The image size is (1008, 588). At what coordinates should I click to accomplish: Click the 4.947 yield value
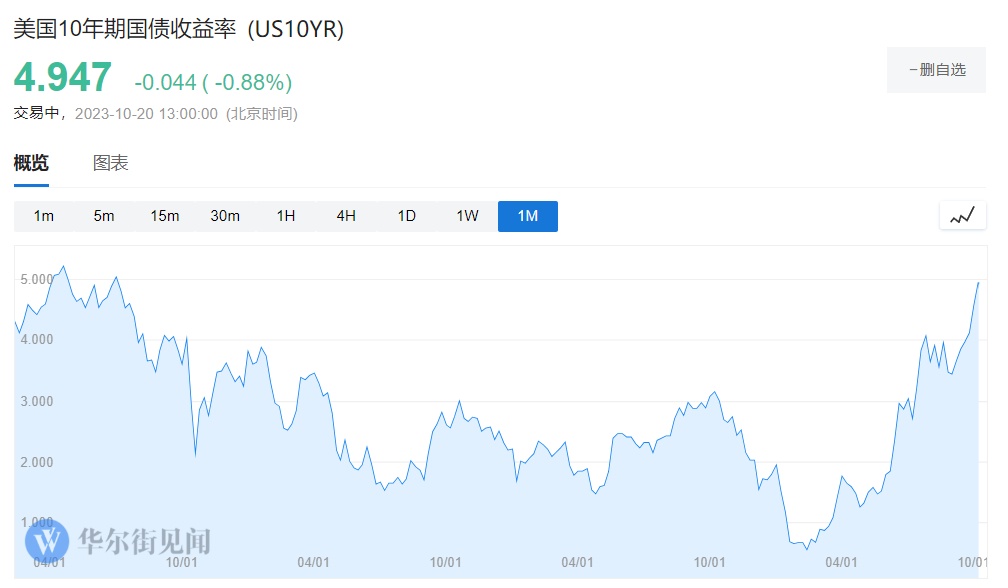point(62,78)
